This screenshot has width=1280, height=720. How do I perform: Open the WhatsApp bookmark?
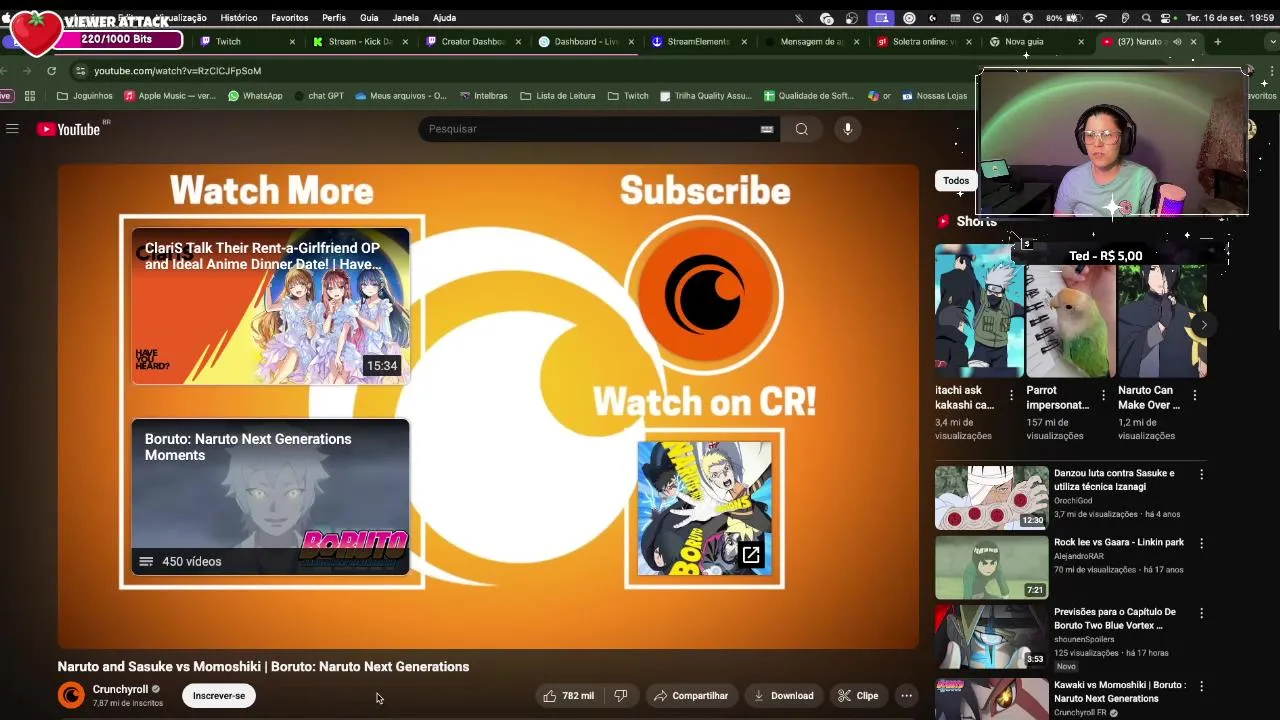(x=255, y=96)
